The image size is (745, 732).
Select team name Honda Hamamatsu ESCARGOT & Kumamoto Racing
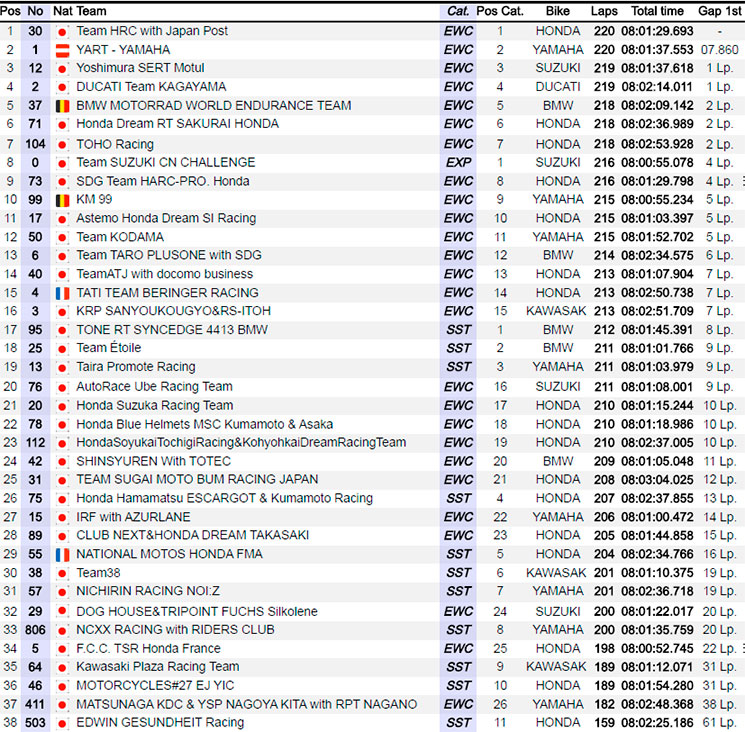225,498
